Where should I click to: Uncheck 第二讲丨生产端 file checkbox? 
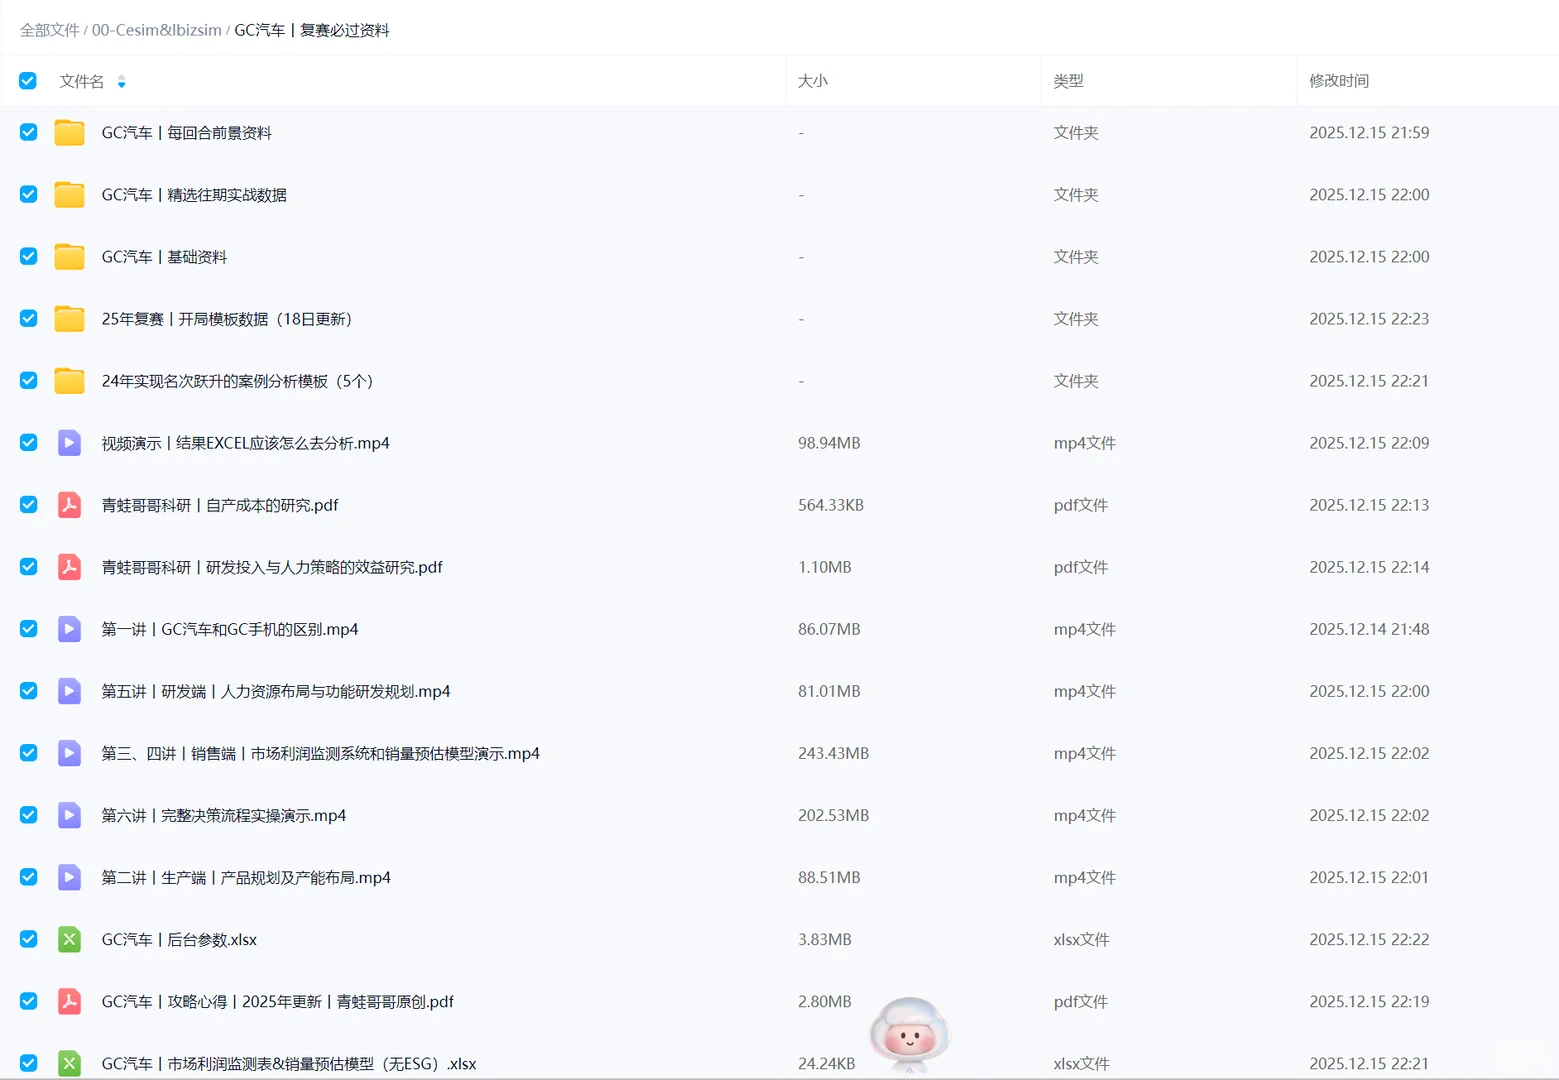tap(28, 876)
